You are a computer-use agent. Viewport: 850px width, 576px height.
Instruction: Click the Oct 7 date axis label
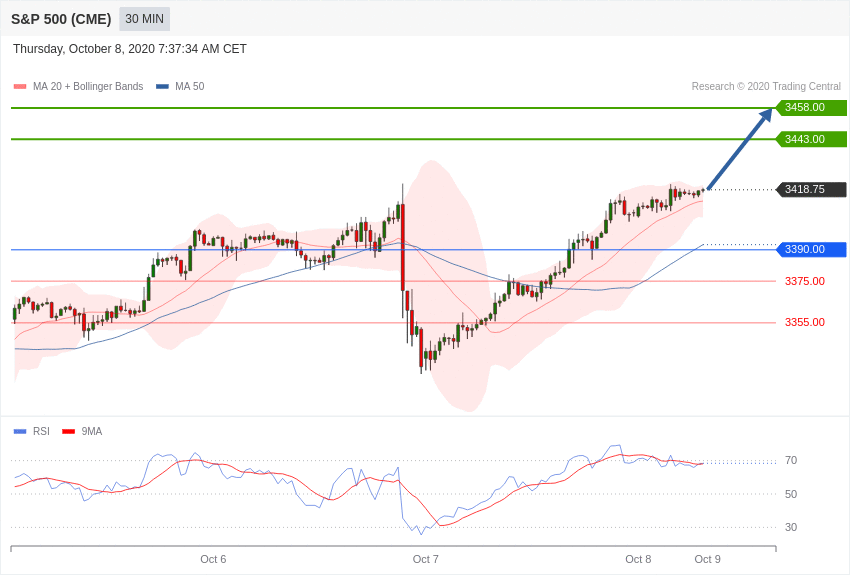pyautogui.click(x=426, y=559)
